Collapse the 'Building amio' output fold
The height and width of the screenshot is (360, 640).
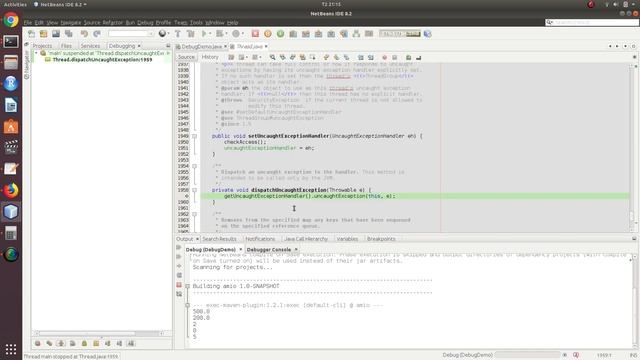pyautogui.click(x=187, y=286)
